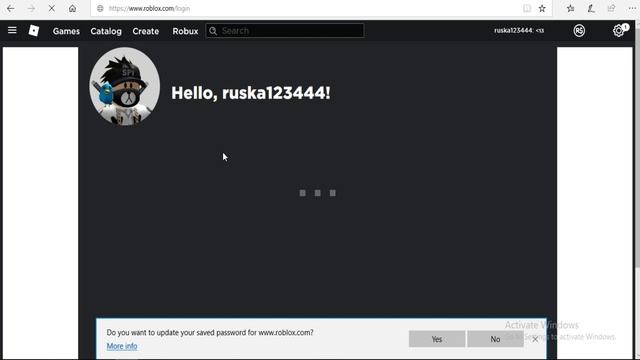Open the Catalog page
Image resolution: width=640 pixels, height=360 pixels.
106,31
